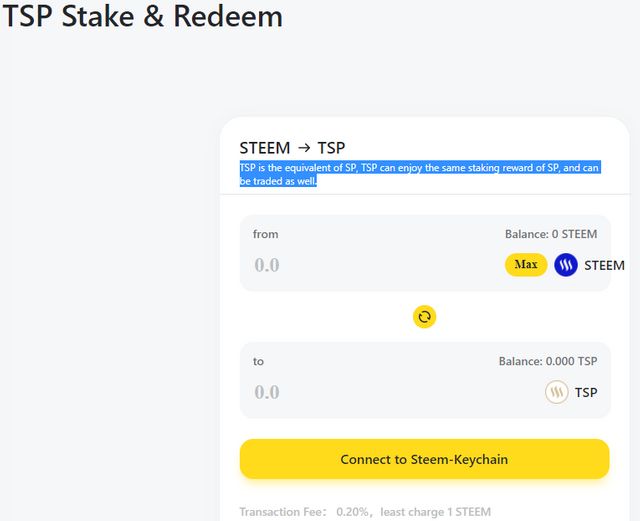This screenshot has height=521, width=640.
Task: Connect to Steem-Keychain
Action: [424, 459]
